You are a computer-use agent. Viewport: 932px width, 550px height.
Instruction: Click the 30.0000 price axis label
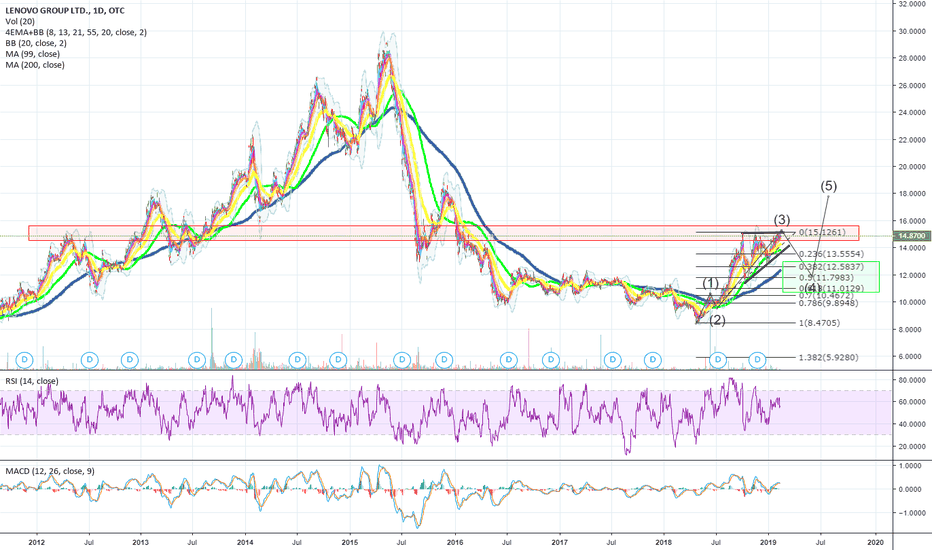click(x=912, y=31)
